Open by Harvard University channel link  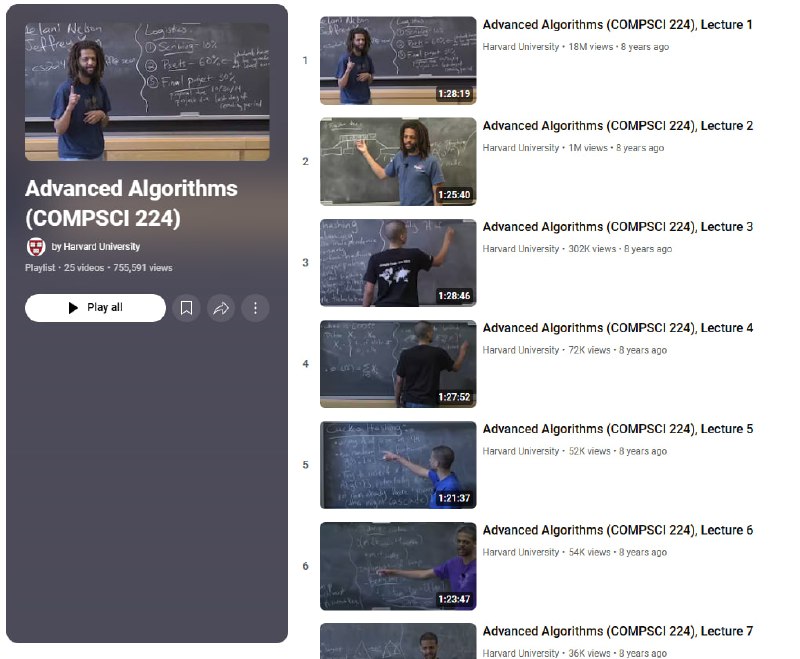(95, 247)
